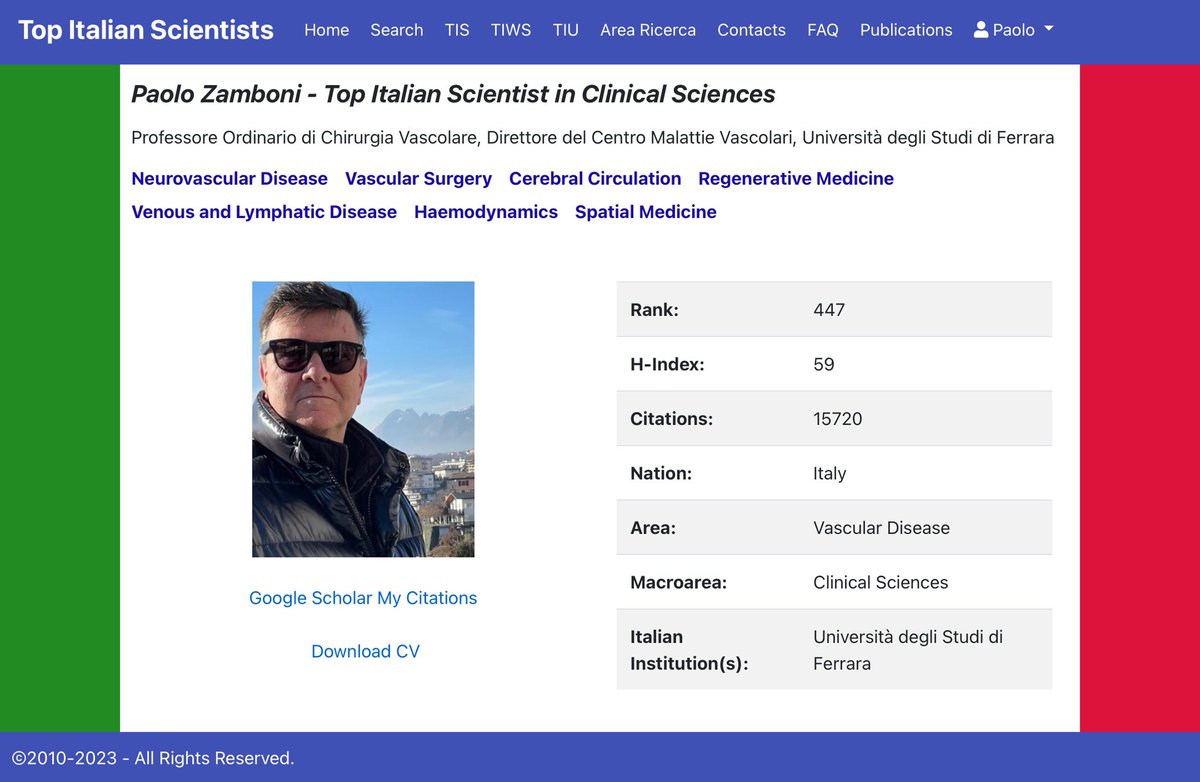Click the user profile icon beside Paolo
Viewport: 1200px width, 782px height.
click(x=980, y=30)
